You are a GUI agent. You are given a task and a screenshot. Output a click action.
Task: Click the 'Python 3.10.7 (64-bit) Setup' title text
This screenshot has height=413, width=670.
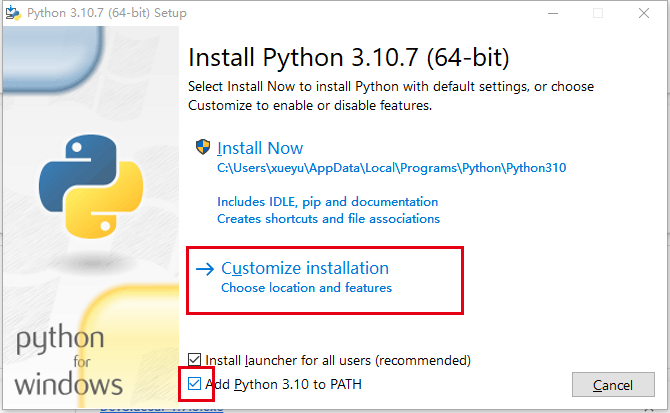pyautogui.click(x=107, y=13)
